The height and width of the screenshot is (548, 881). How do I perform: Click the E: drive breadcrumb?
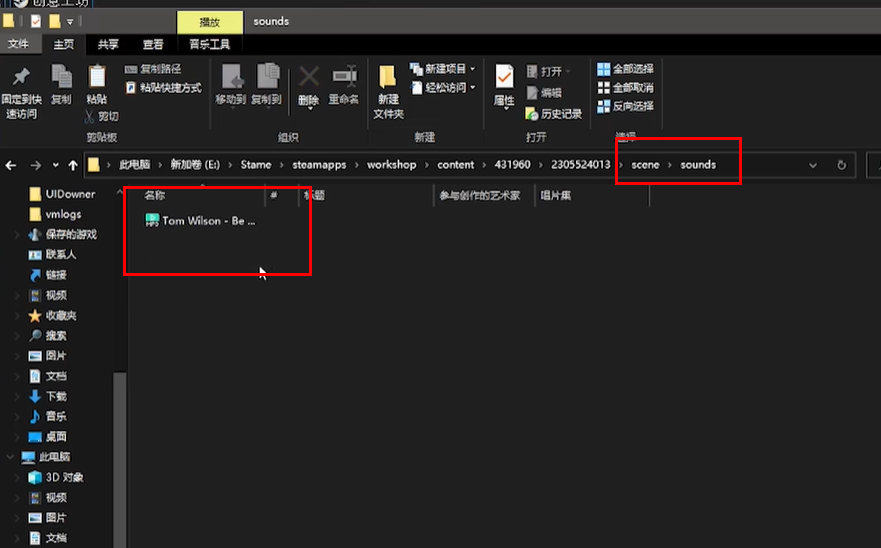(x=195, y=165)
